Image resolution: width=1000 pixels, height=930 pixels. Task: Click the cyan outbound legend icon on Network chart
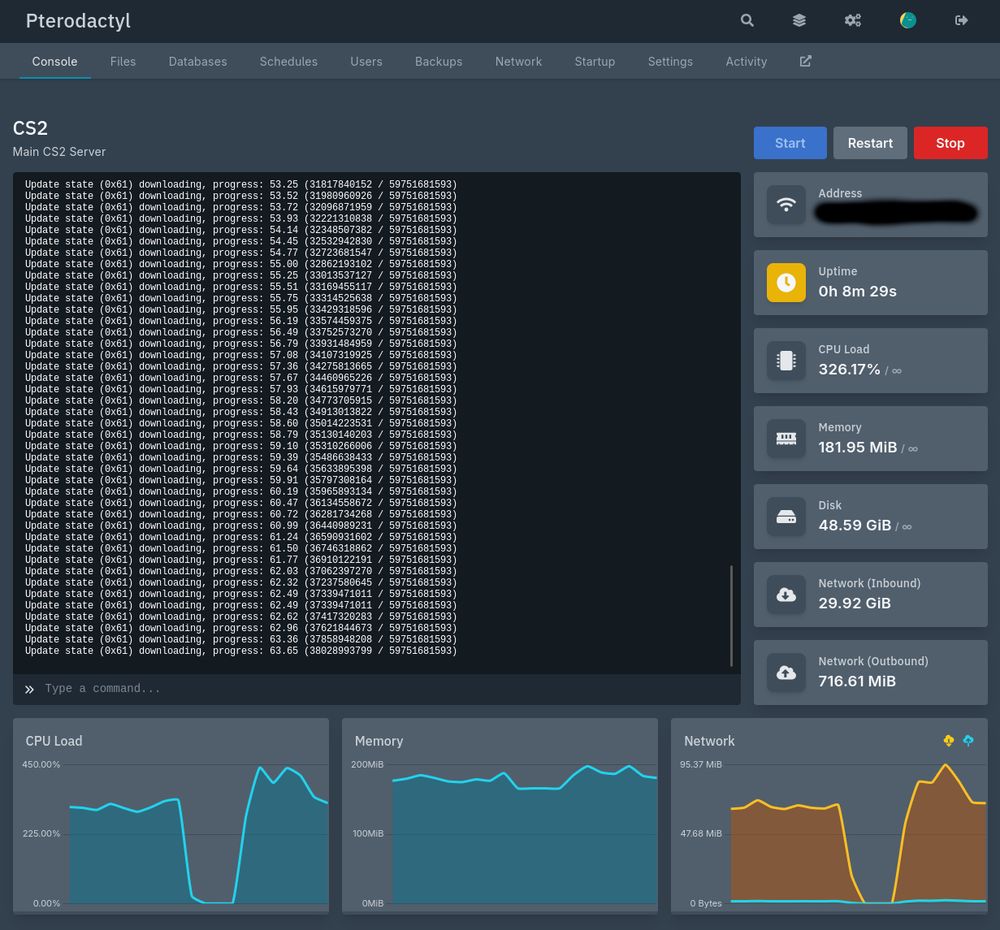click(x=968, y=740)
